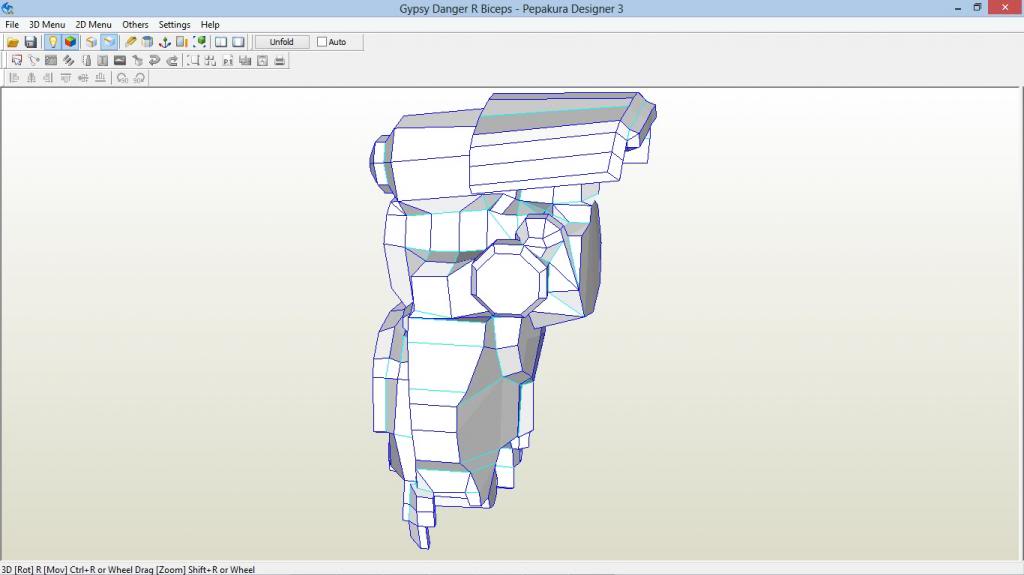Minimize the Pepakura Designer window
Screen dimensions: 1024x575
point(958,8)
